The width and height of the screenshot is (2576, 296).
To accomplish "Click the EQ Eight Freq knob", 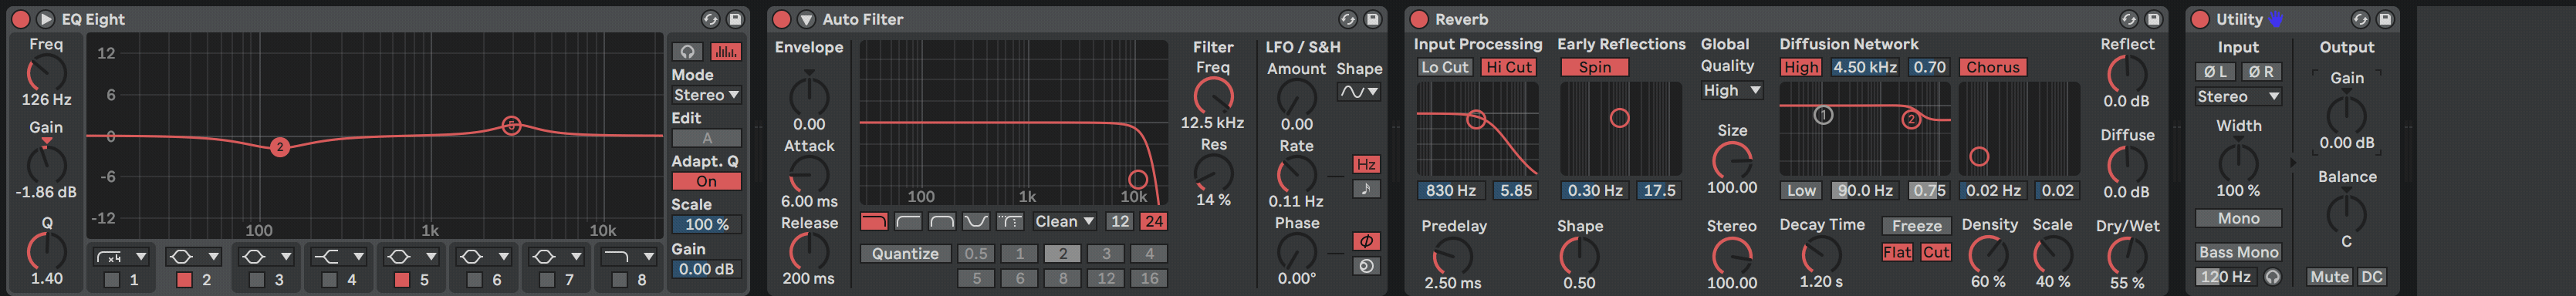I will pyautogui.click(x=46, y=74).
